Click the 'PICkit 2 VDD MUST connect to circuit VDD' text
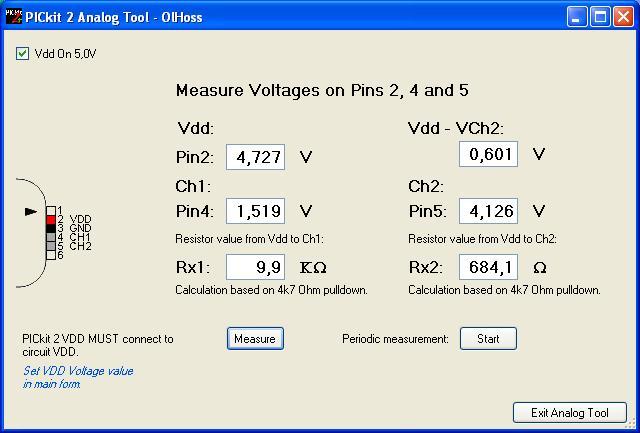640x433 pixels. click(x=98, y=345)
